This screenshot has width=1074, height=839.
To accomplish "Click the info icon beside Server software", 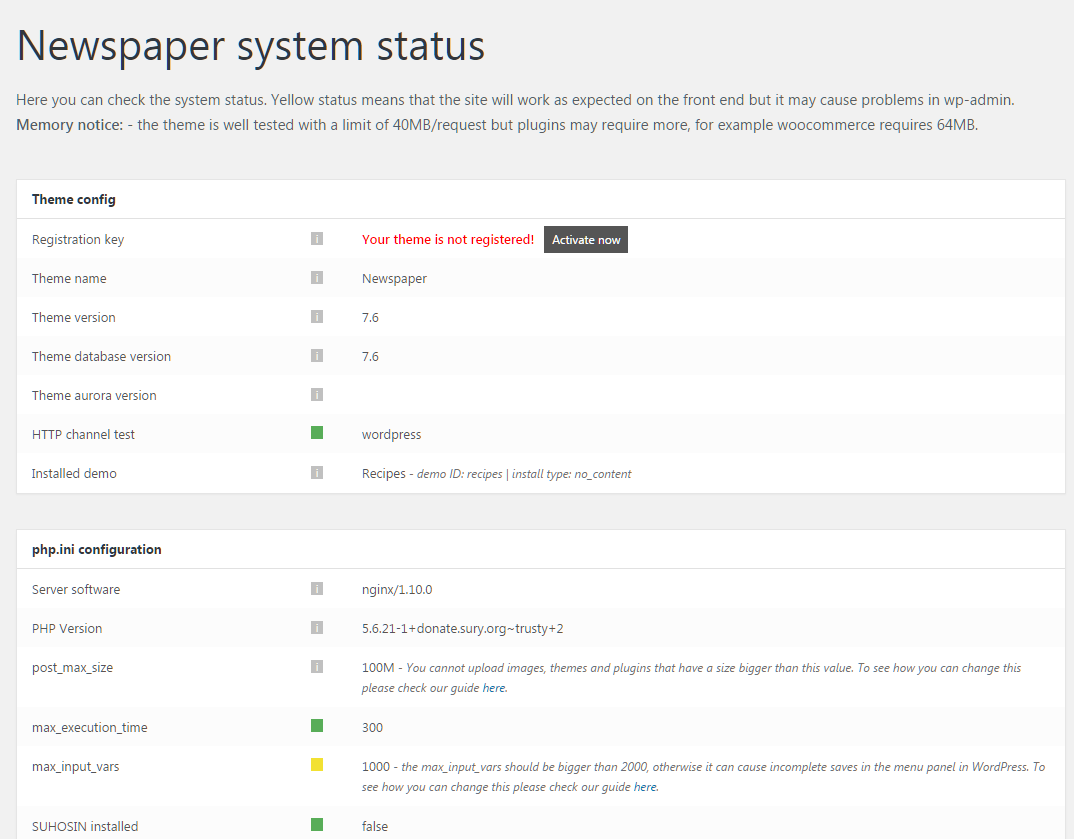I will [316, 588].
